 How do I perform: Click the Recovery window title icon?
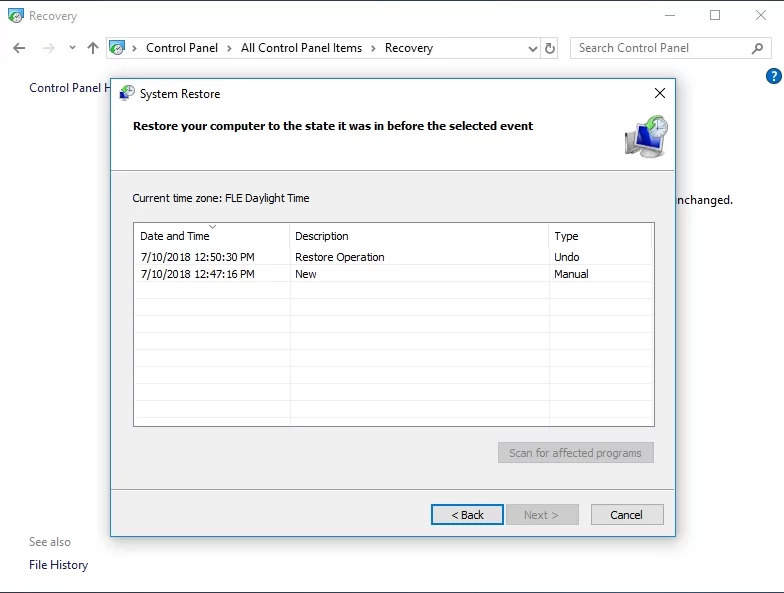(16, 16)
